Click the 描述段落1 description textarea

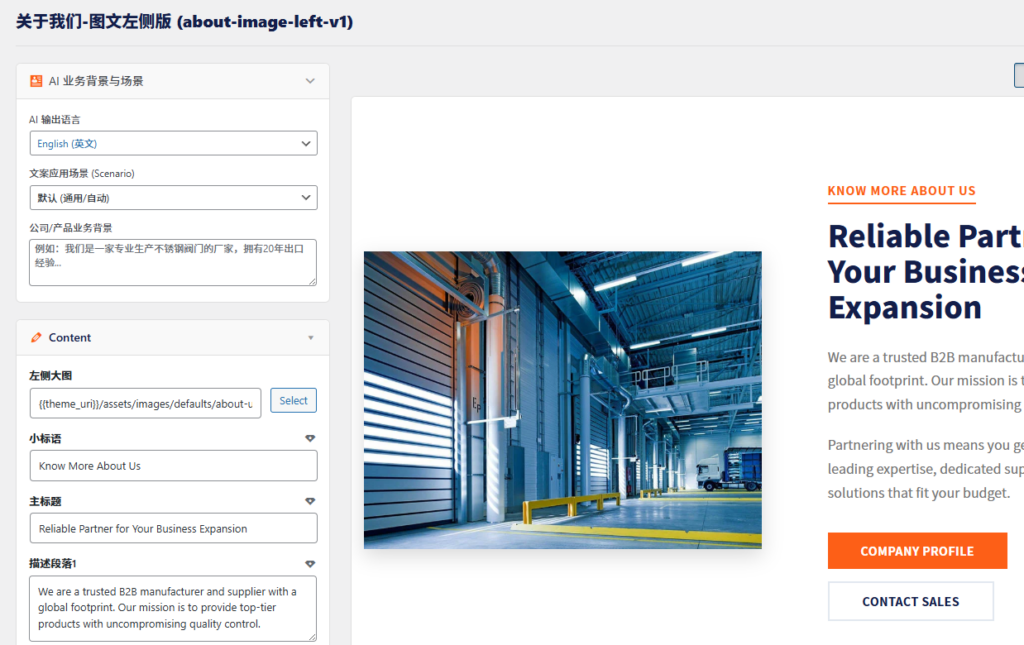[x=173, y=608]
